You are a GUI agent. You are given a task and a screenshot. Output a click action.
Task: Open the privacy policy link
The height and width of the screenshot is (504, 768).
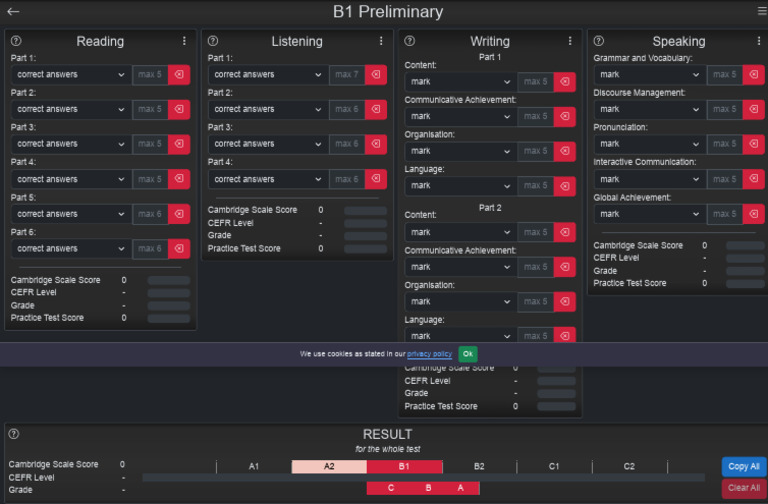[429, 354]
